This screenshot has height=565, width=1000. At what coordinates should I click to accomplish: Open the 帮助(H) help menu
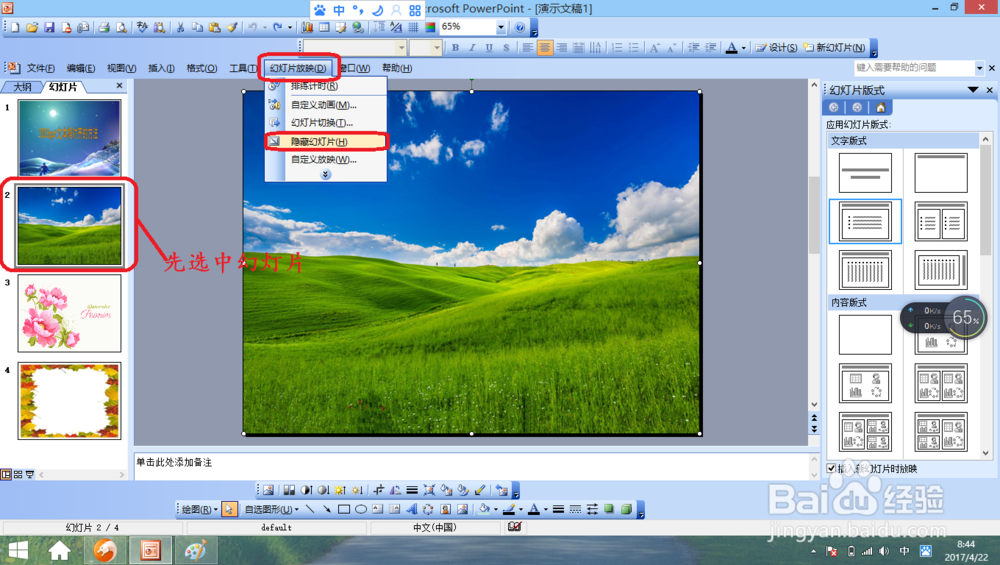(x=397, y=68)
